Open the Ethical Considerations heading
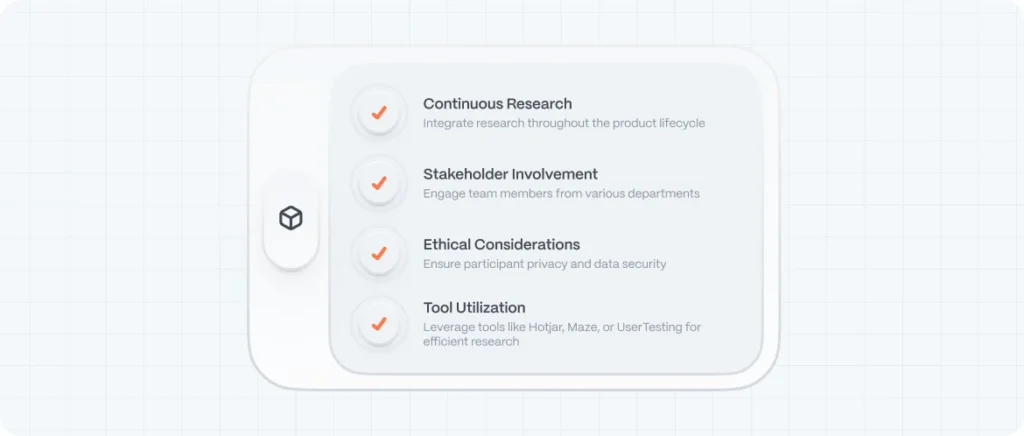 pos(501,244)
